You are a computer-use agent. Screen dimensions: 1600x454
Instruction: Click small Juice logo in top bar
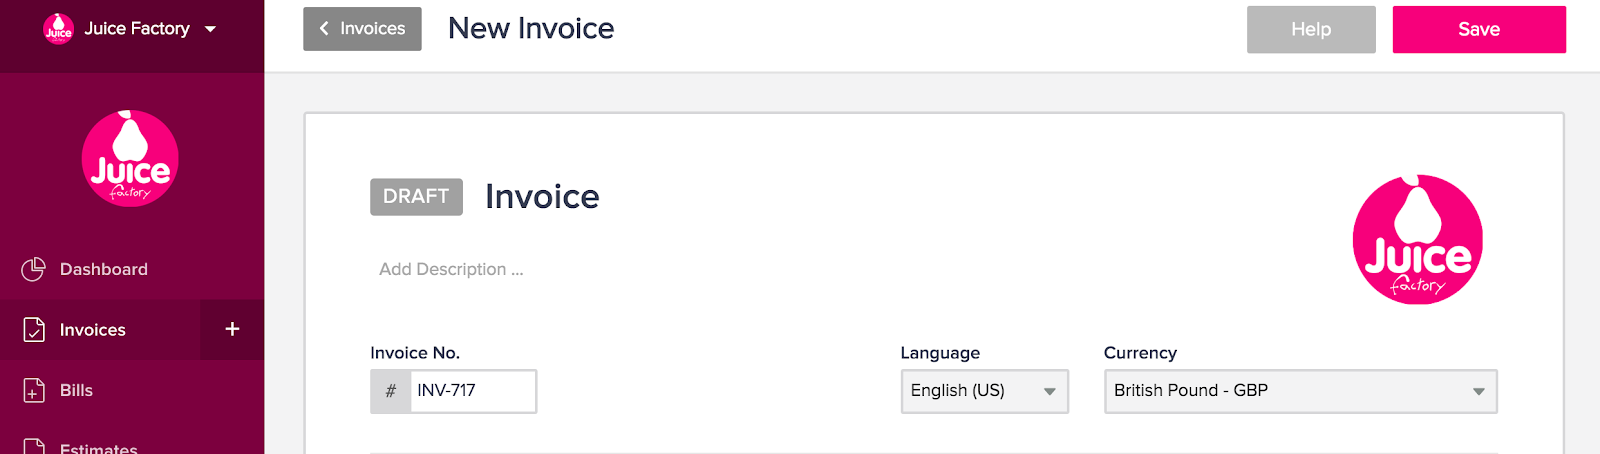pyautogui.click(x=58, y=29)
